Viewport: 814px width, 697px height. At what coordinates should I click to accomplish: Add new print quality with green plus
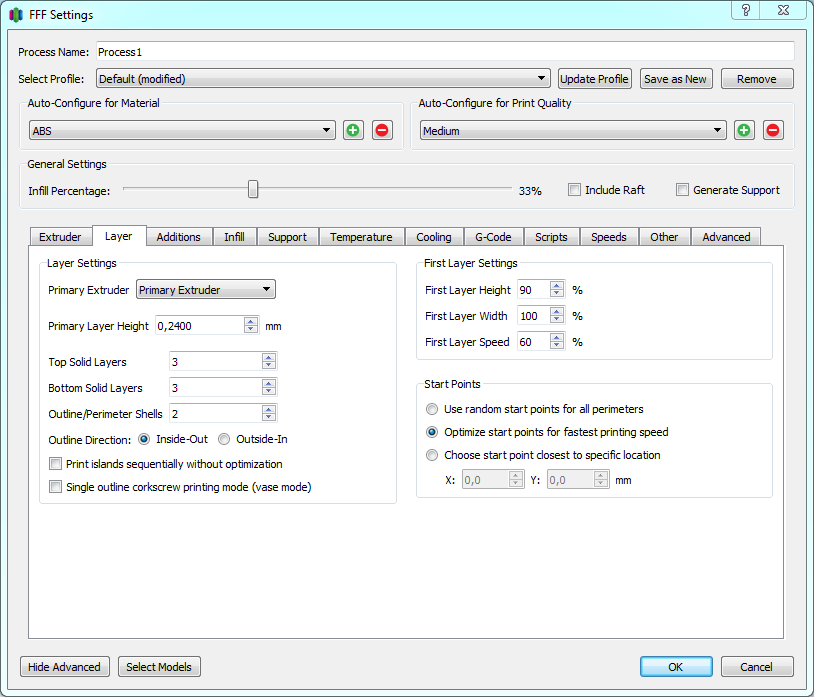coord(744,130)
